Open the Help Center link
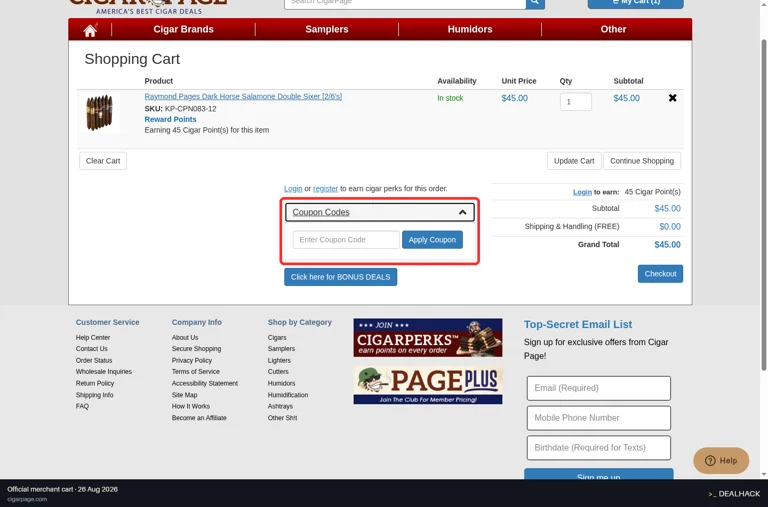768x507 pixels. 93,338
